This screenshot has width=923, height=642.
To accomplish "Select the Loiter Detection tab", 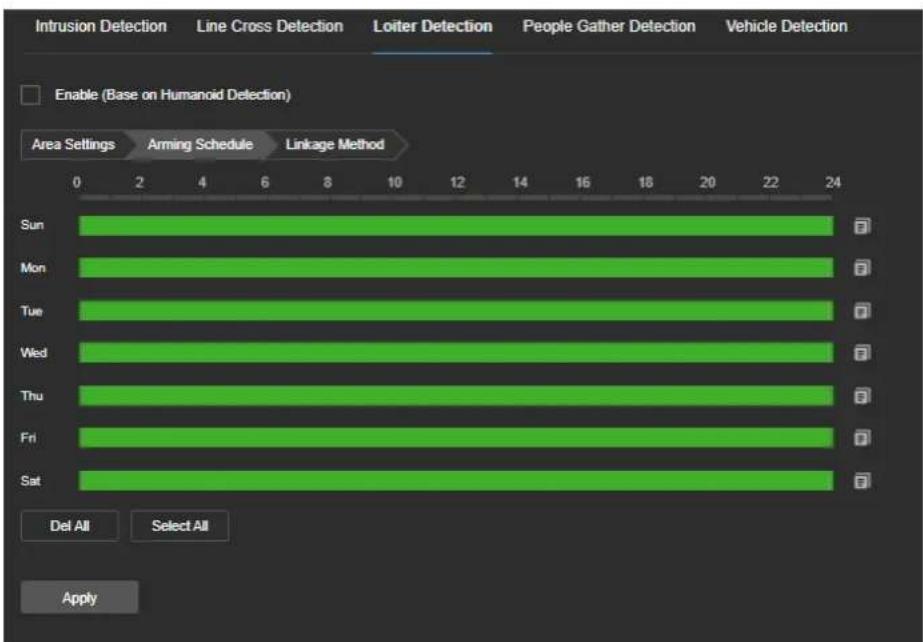I will tap(433, 26).
